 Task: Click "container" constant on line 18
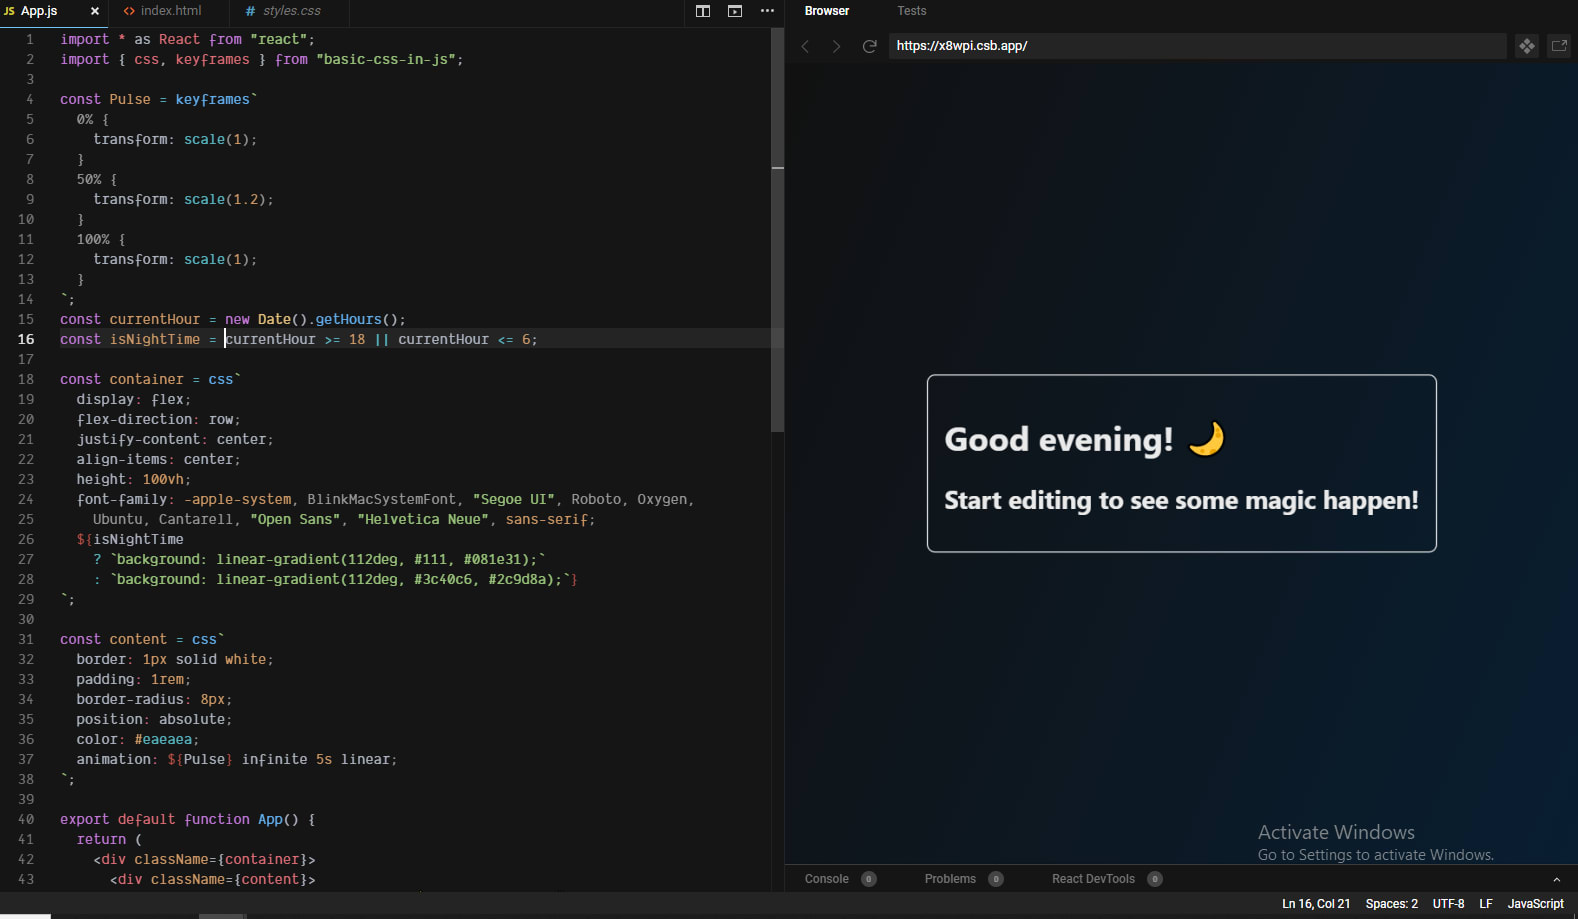click(x=147, y=379)
